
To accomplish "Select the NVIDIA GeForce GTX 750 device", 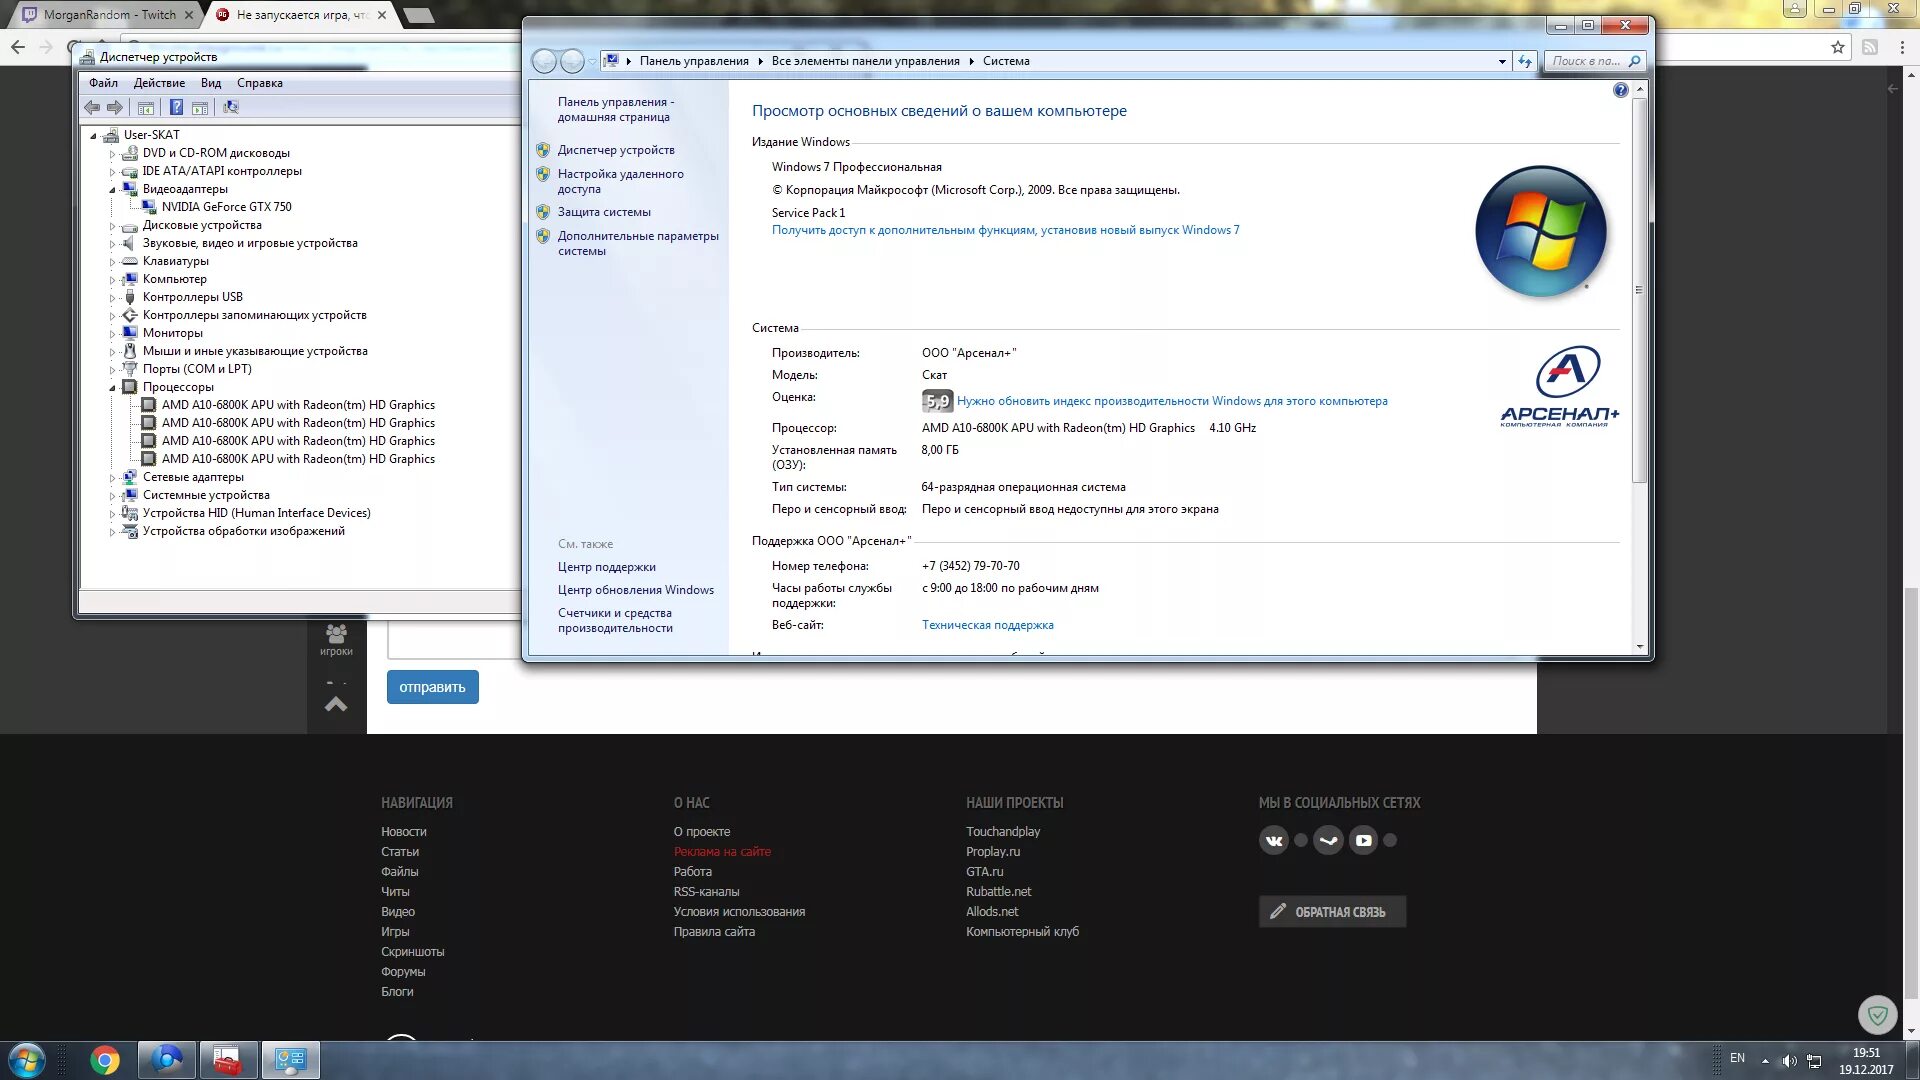I will click(x=227, y=207).
